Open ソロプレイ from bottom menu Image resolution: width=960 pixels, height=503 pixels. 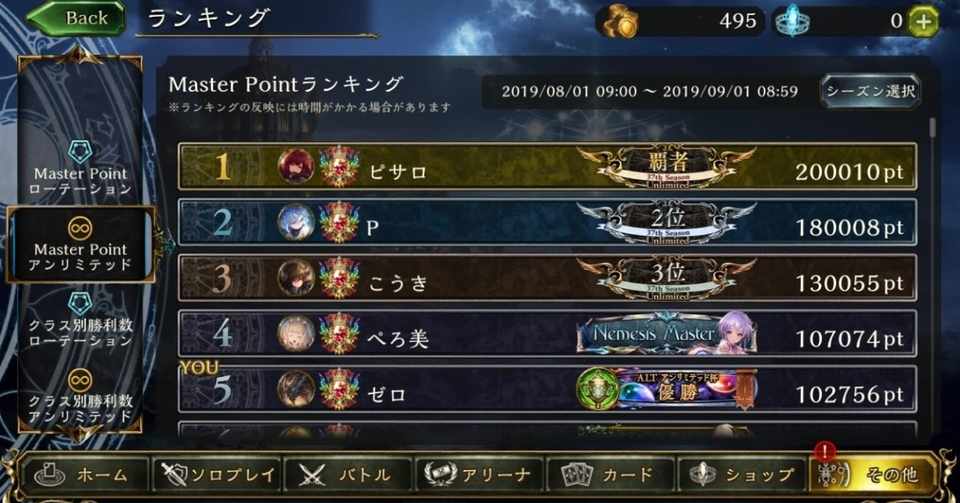pos(217,474)
